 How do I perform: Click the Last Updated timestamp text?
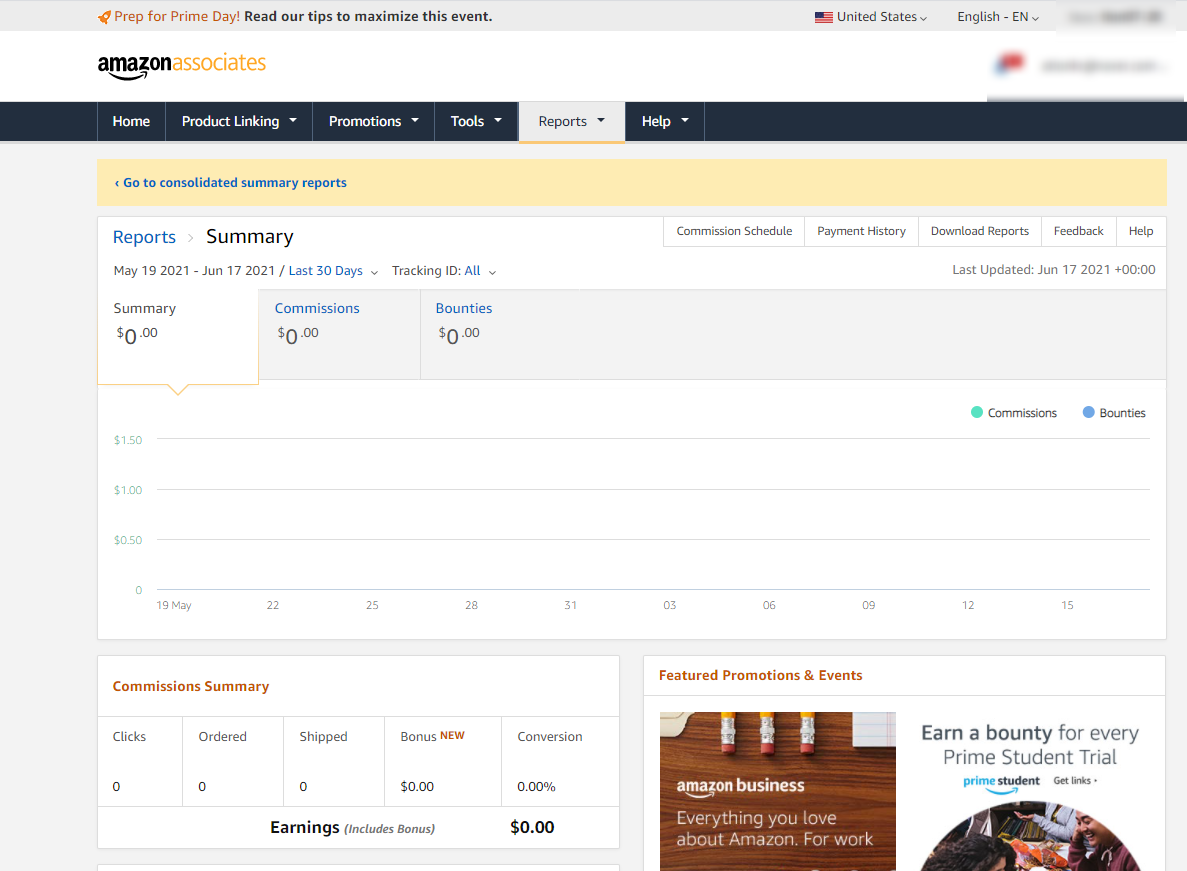tap(1054, 269)
